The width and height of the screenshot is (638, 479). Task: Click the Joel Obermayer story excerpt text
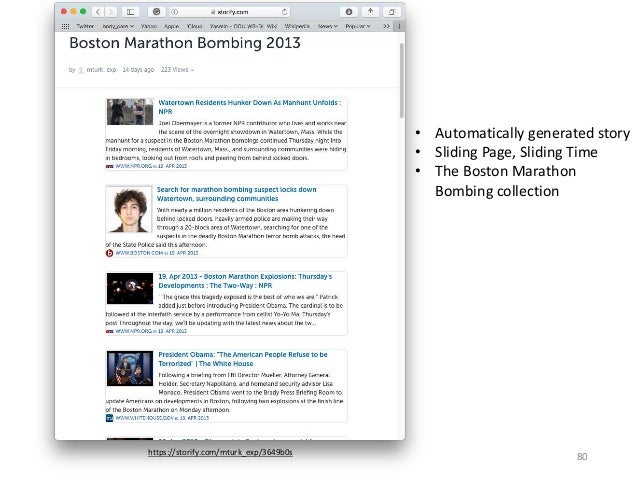(226, 140)
